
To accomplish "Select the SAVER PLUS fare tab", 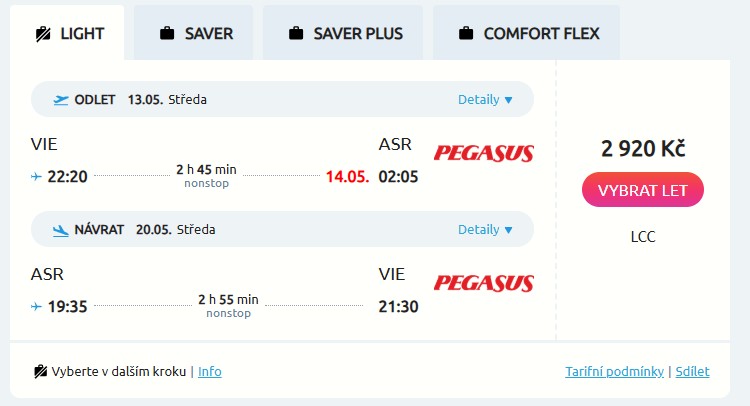I will click(x=343, y=33).
